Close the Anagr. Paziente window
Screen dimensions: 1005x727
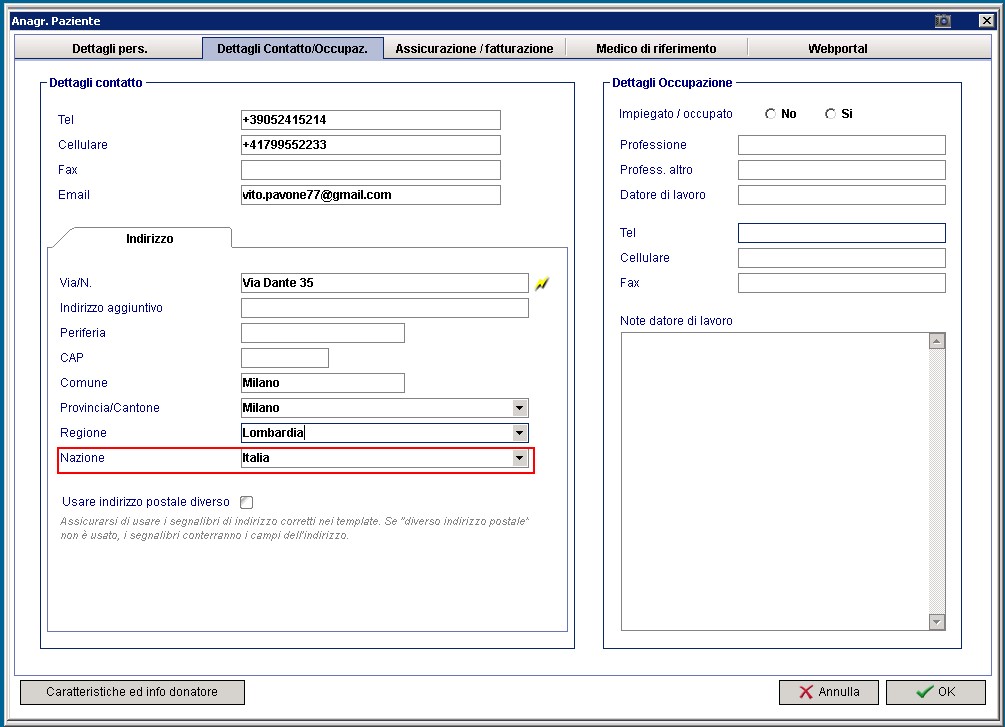(x=986, y=21)
